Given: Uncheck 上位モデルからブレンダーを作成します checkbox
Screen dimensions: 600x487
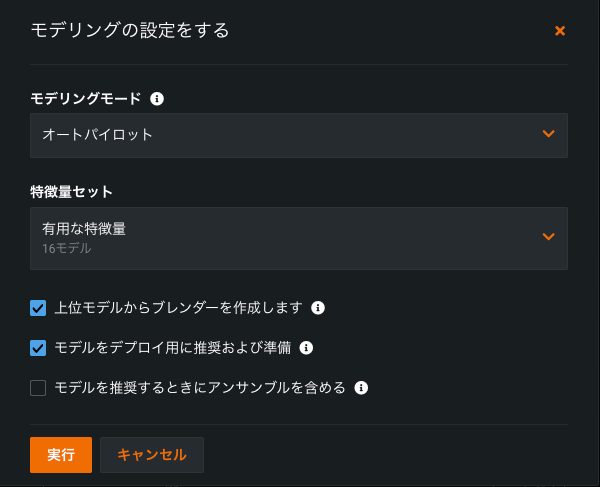Looking at the screenshot, I should [x=38, y=308].
